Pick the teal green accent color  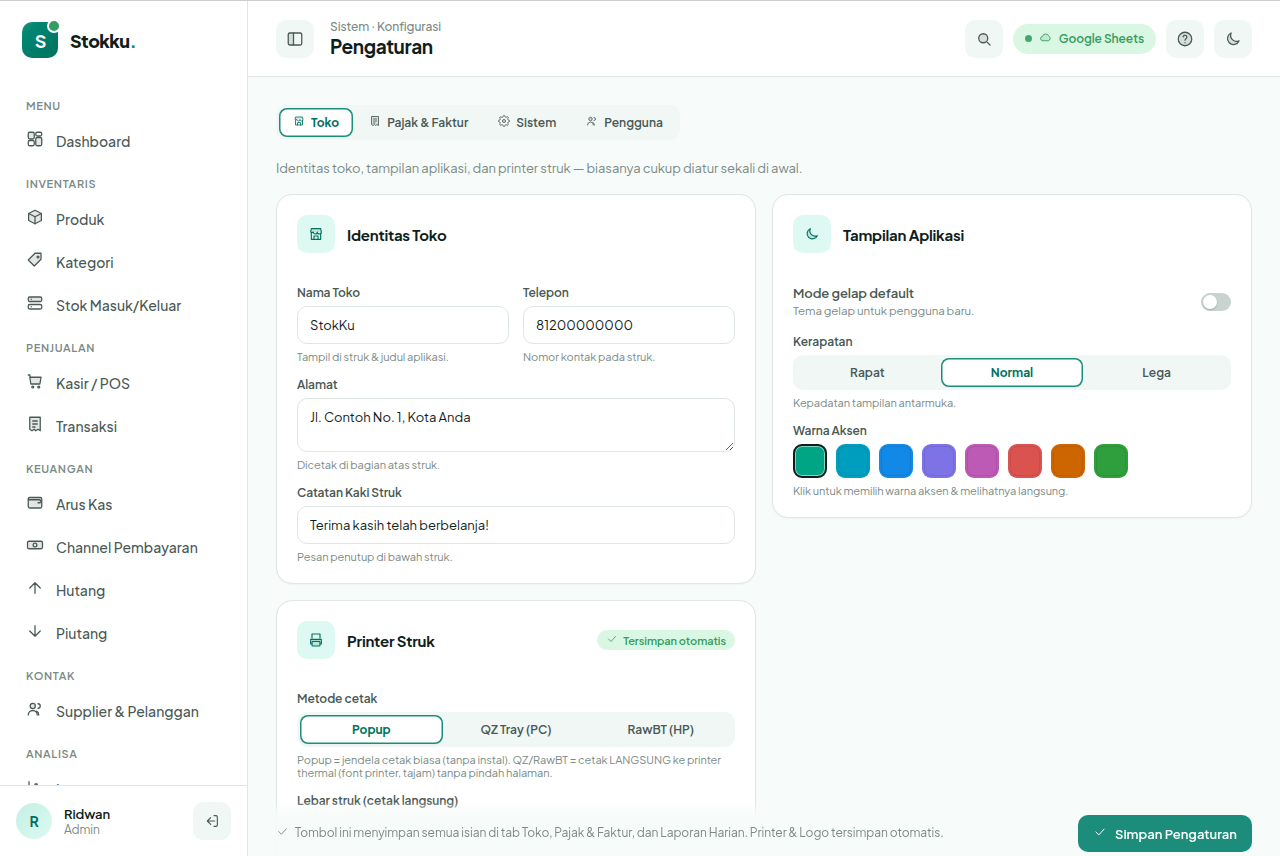tap(810, 461)
